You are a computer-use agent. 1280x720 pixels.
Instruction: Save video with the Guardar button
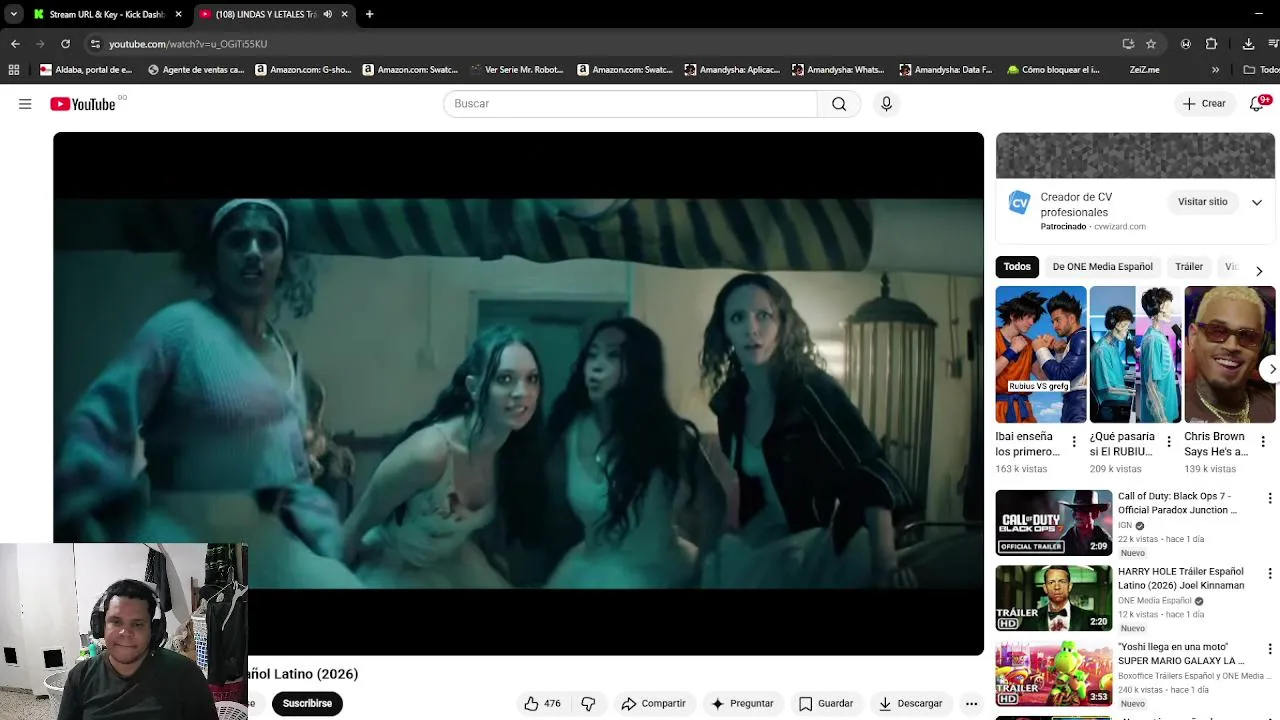[826, 704]
